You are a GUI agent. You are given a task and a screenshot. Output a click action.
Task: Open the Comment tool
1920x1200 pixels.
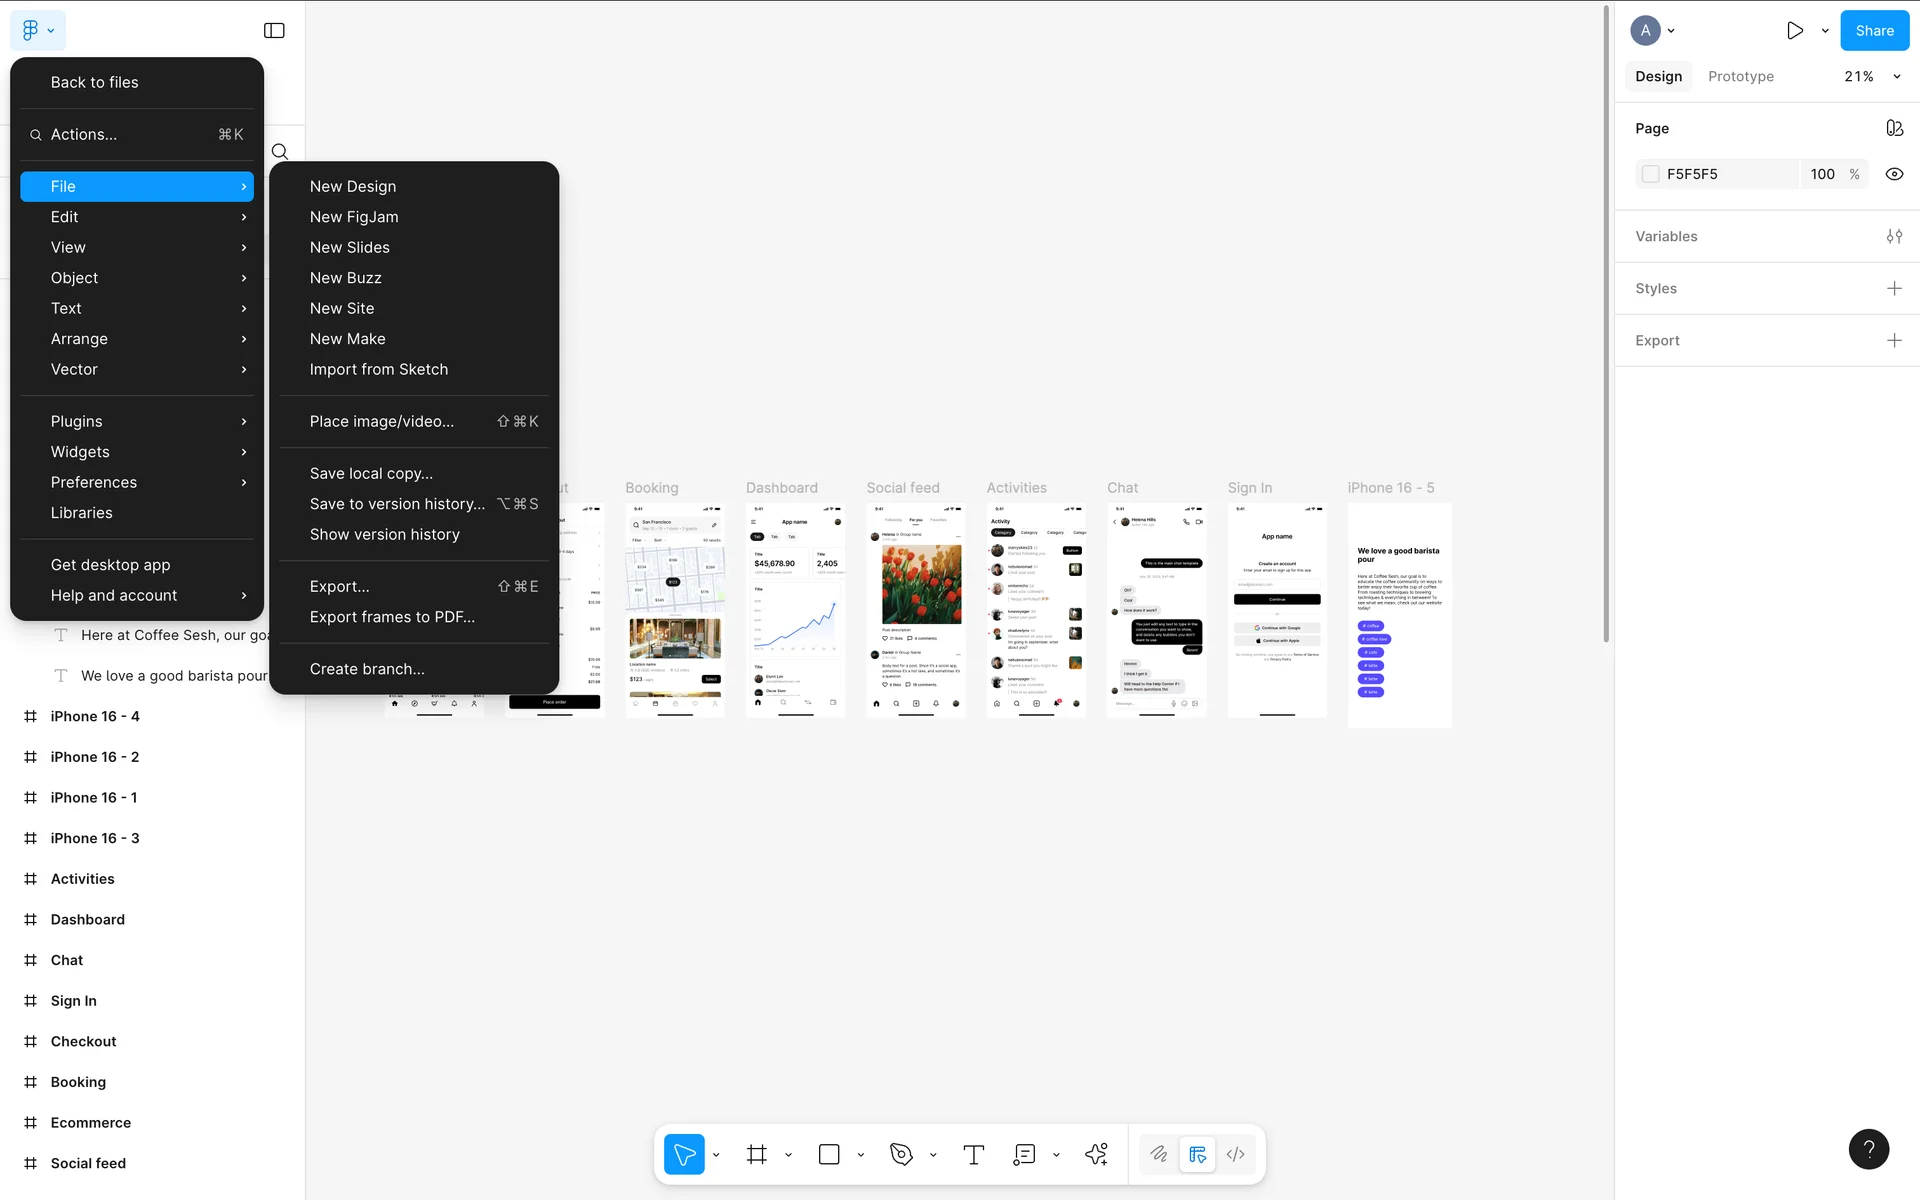(x=1024, y=1155)
